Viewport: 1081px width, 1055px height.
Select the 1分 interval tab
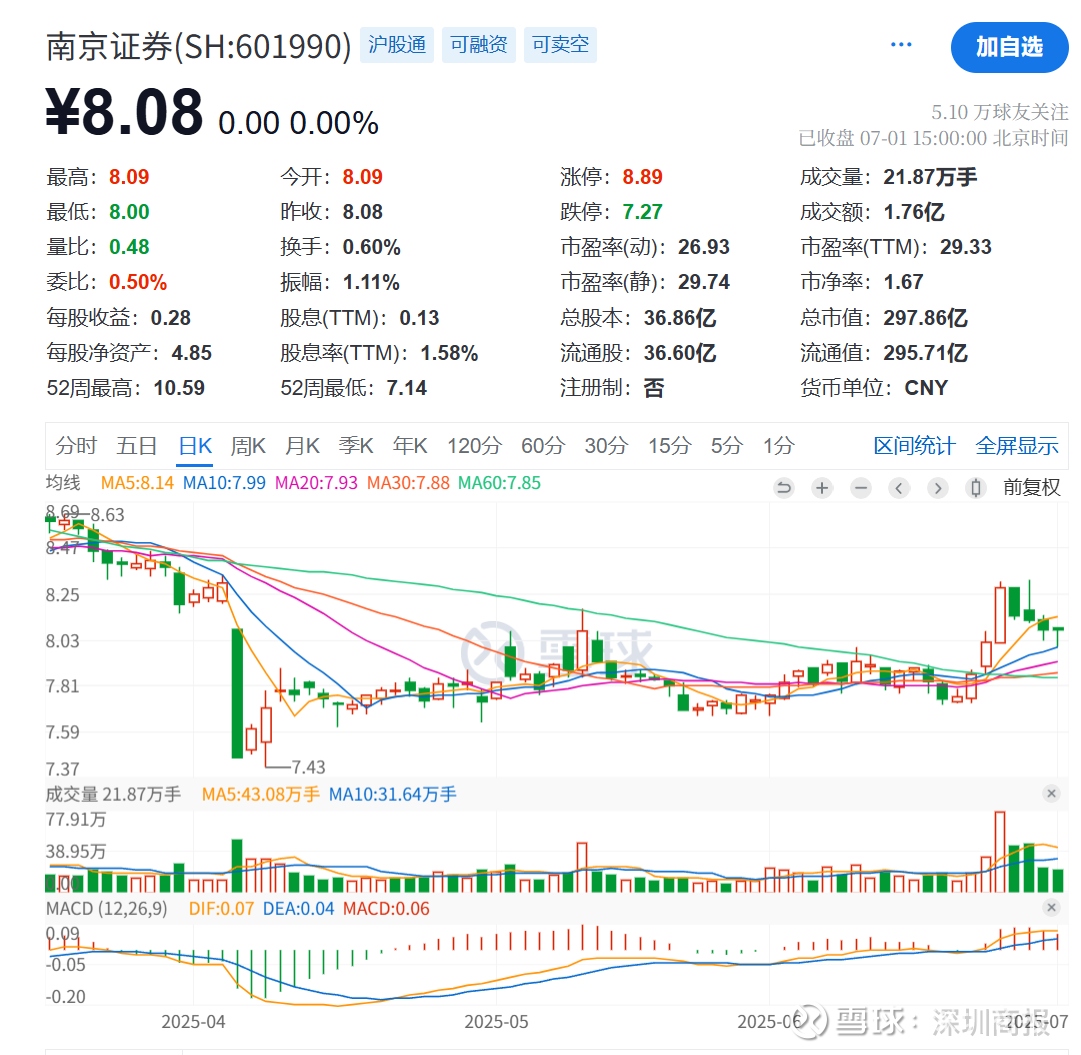[x=779, y=446]
